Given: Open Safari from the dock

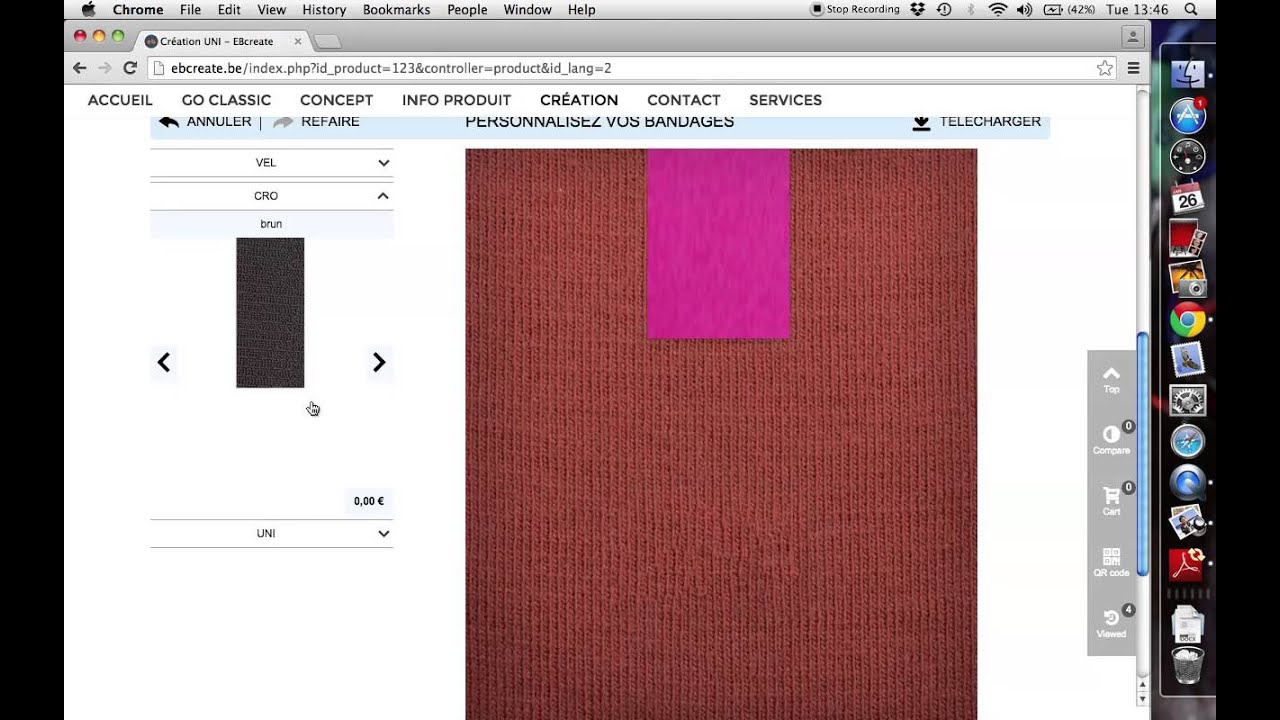Looking at the screenshot, I should pyautogui.click(x=1188, y=441).
